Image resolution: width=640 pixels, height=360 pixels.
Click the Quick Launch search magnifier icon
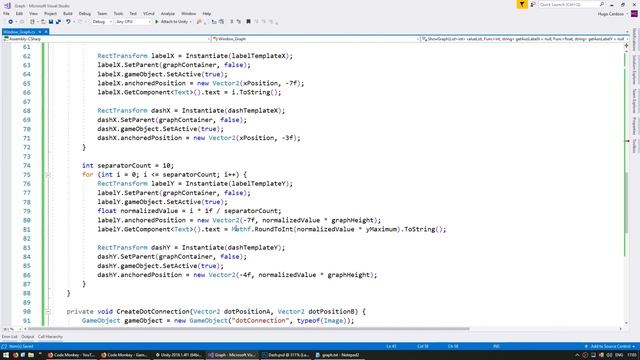(x=602, y=4)
